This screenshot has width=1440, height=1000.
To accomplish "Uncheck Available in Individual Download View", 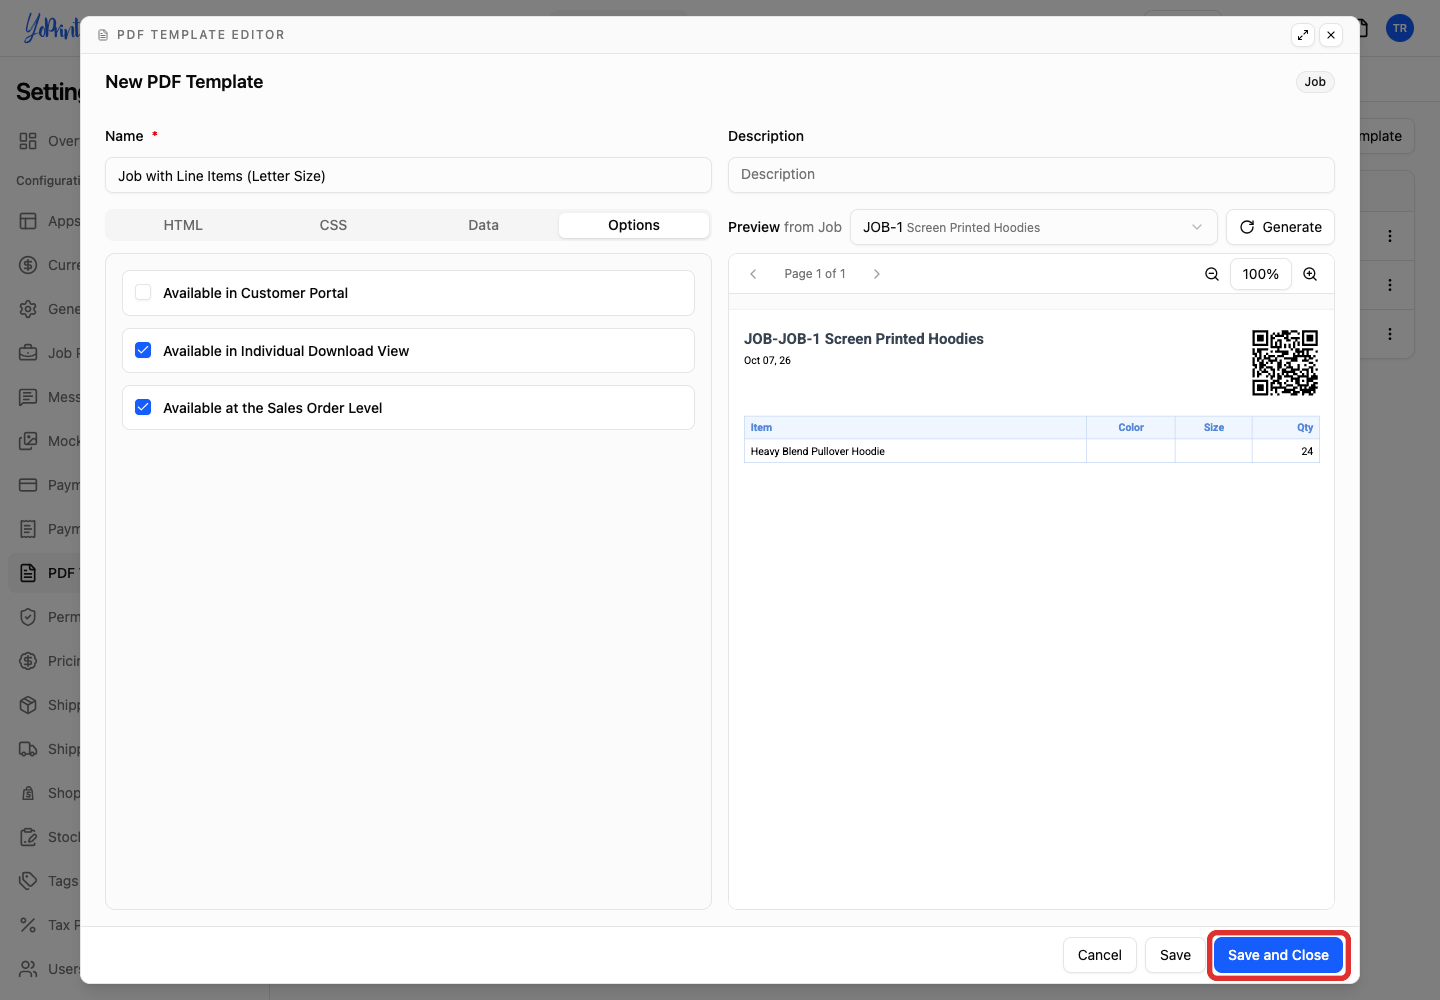I will 143,350.
